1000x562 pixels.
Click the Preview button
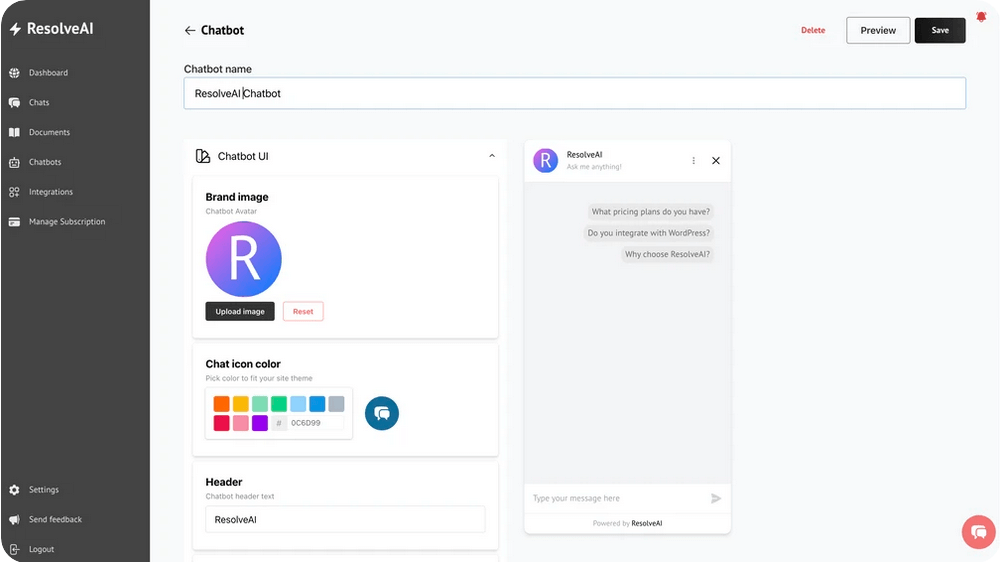(x=878, y=30)
